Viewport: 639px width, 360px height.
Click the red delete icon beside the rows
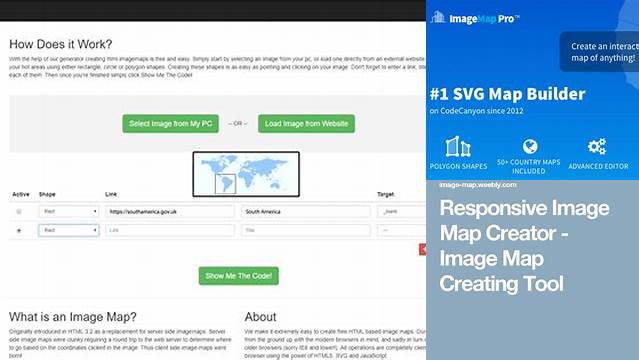point(423,250)
